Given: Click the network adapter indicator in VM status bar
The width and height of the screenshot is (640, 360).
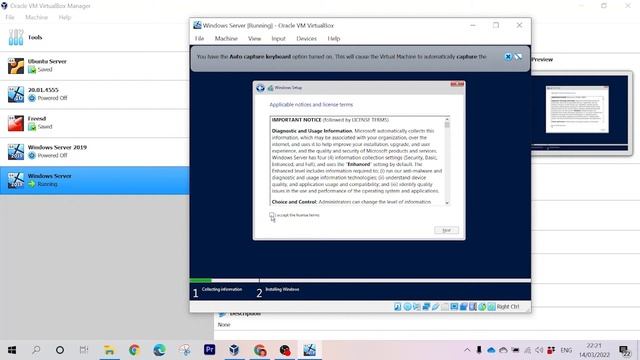Looking at the screenshot, I should 426,307.
